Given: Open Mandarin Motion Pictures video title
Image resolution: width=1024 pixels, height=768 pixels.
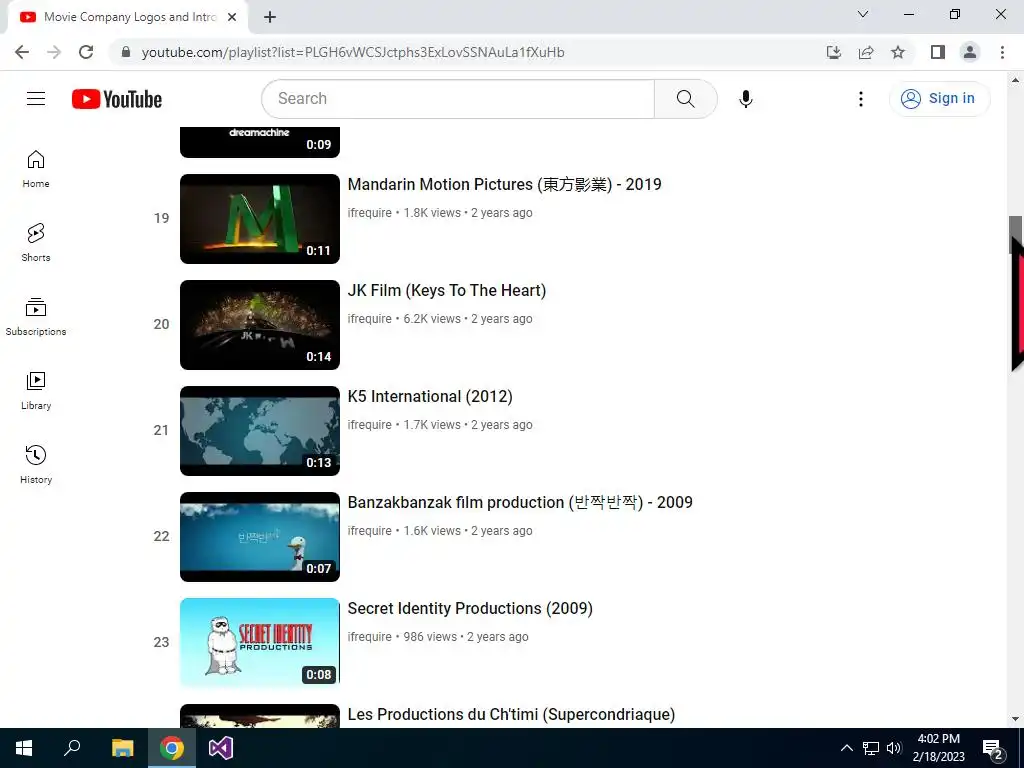Looking at the screenshot, I should coord(504,184).
